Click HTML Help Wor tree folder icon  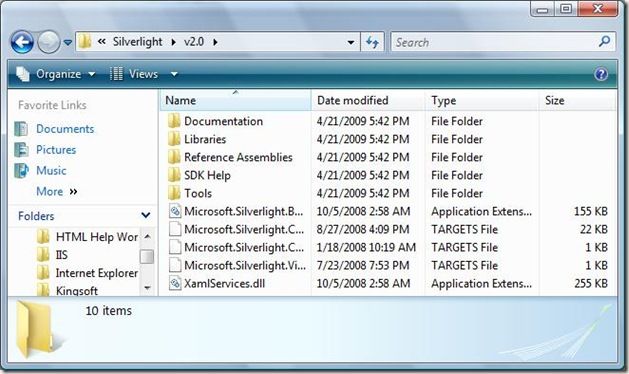click(43, 237)
